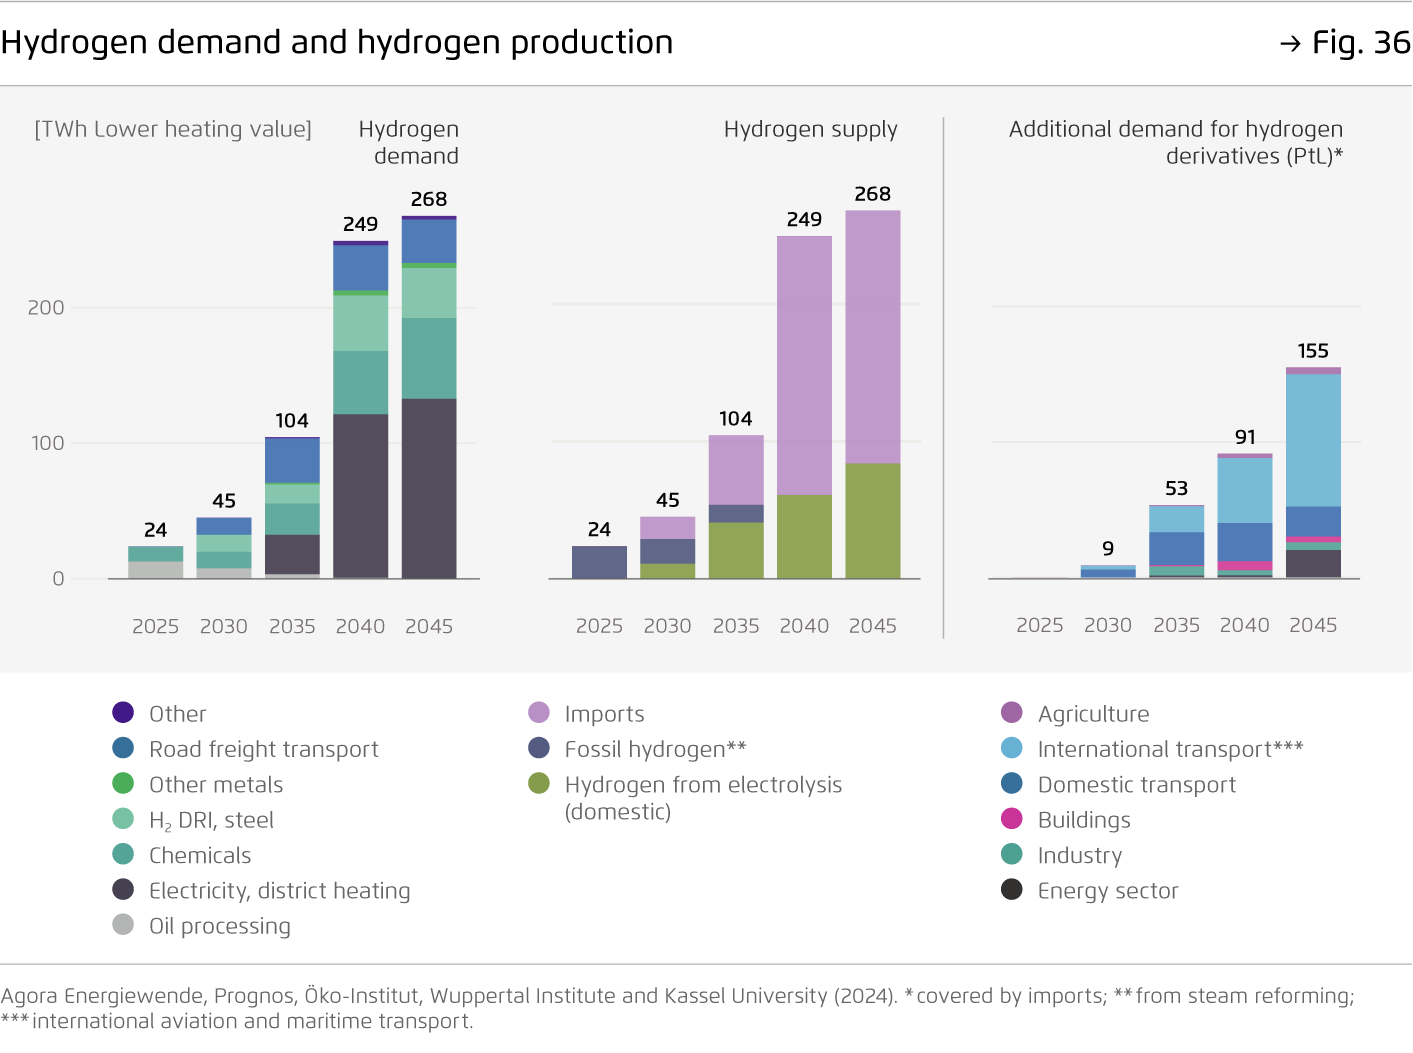Click the 'Oil processing' legend label

click(220, 926)
